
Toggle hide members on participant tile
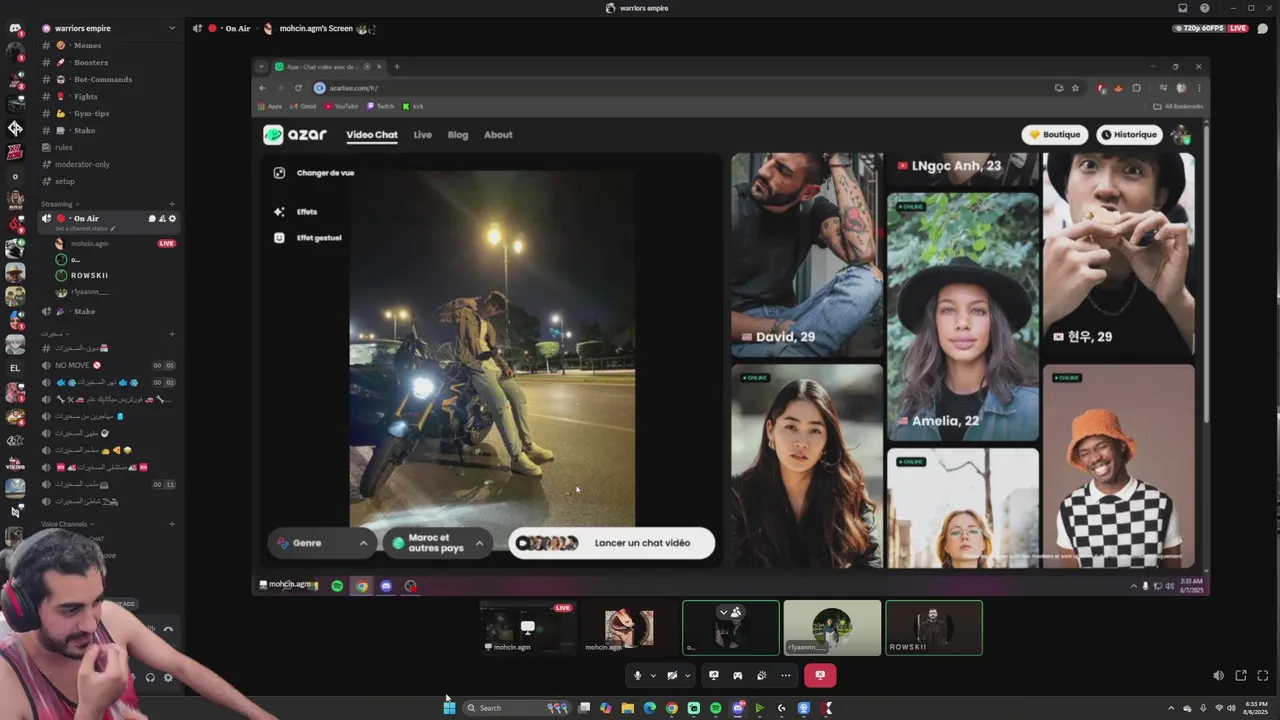[x=729, y=612]
